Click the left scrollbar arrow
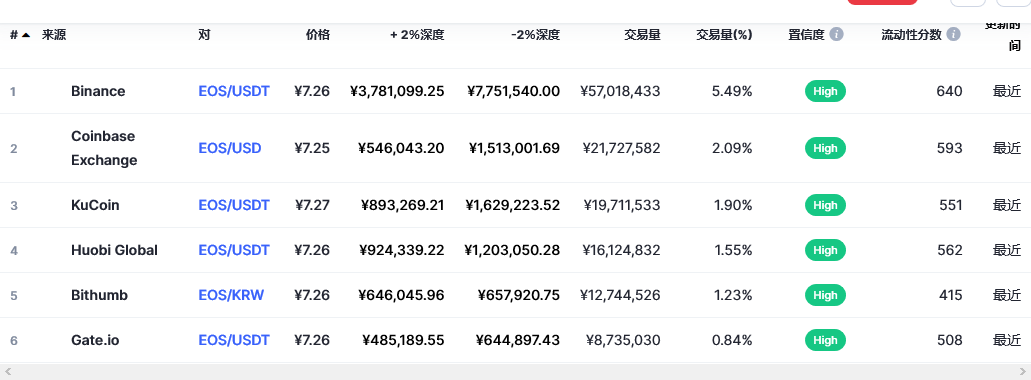Viewport: 1031px width, 380px height. pyautogui.click(x=8, y=371)
